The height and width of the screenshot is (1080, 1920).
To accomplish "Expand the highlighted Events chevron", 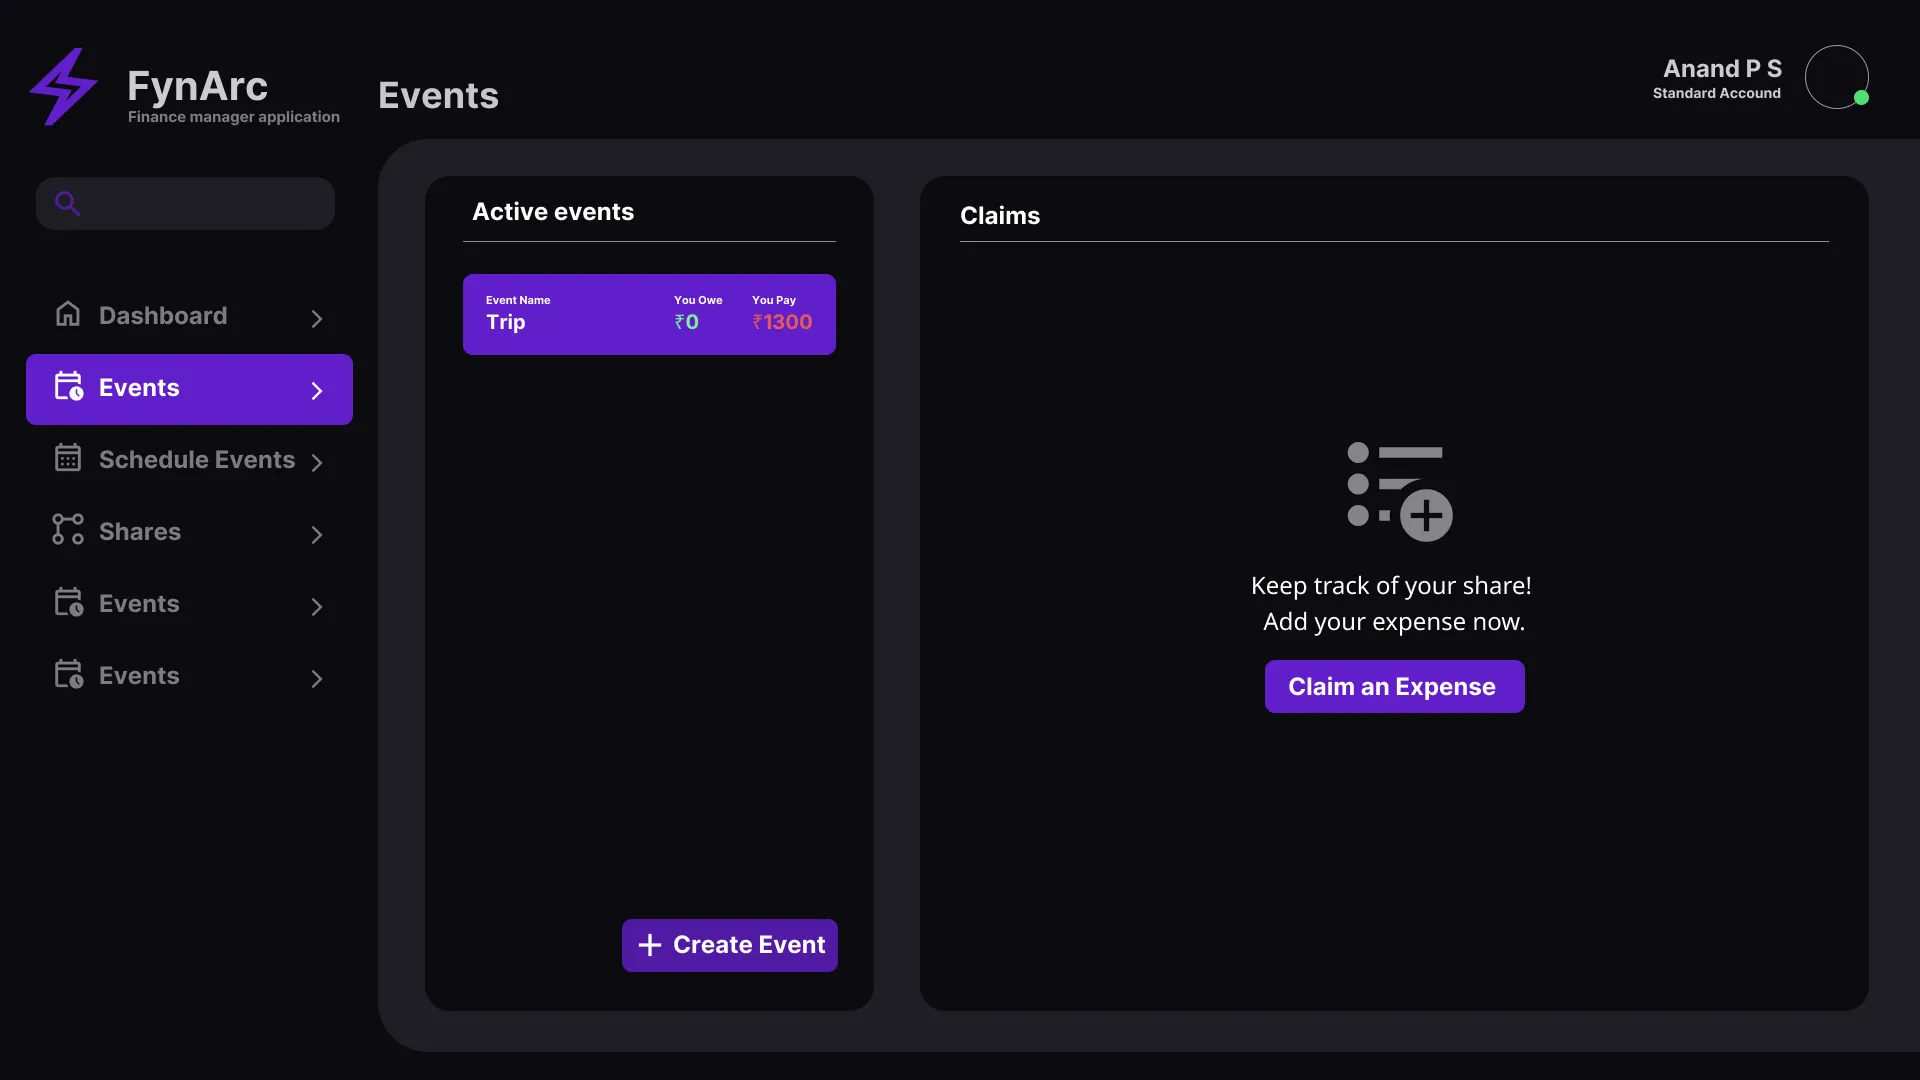I will tap(317, 391).
